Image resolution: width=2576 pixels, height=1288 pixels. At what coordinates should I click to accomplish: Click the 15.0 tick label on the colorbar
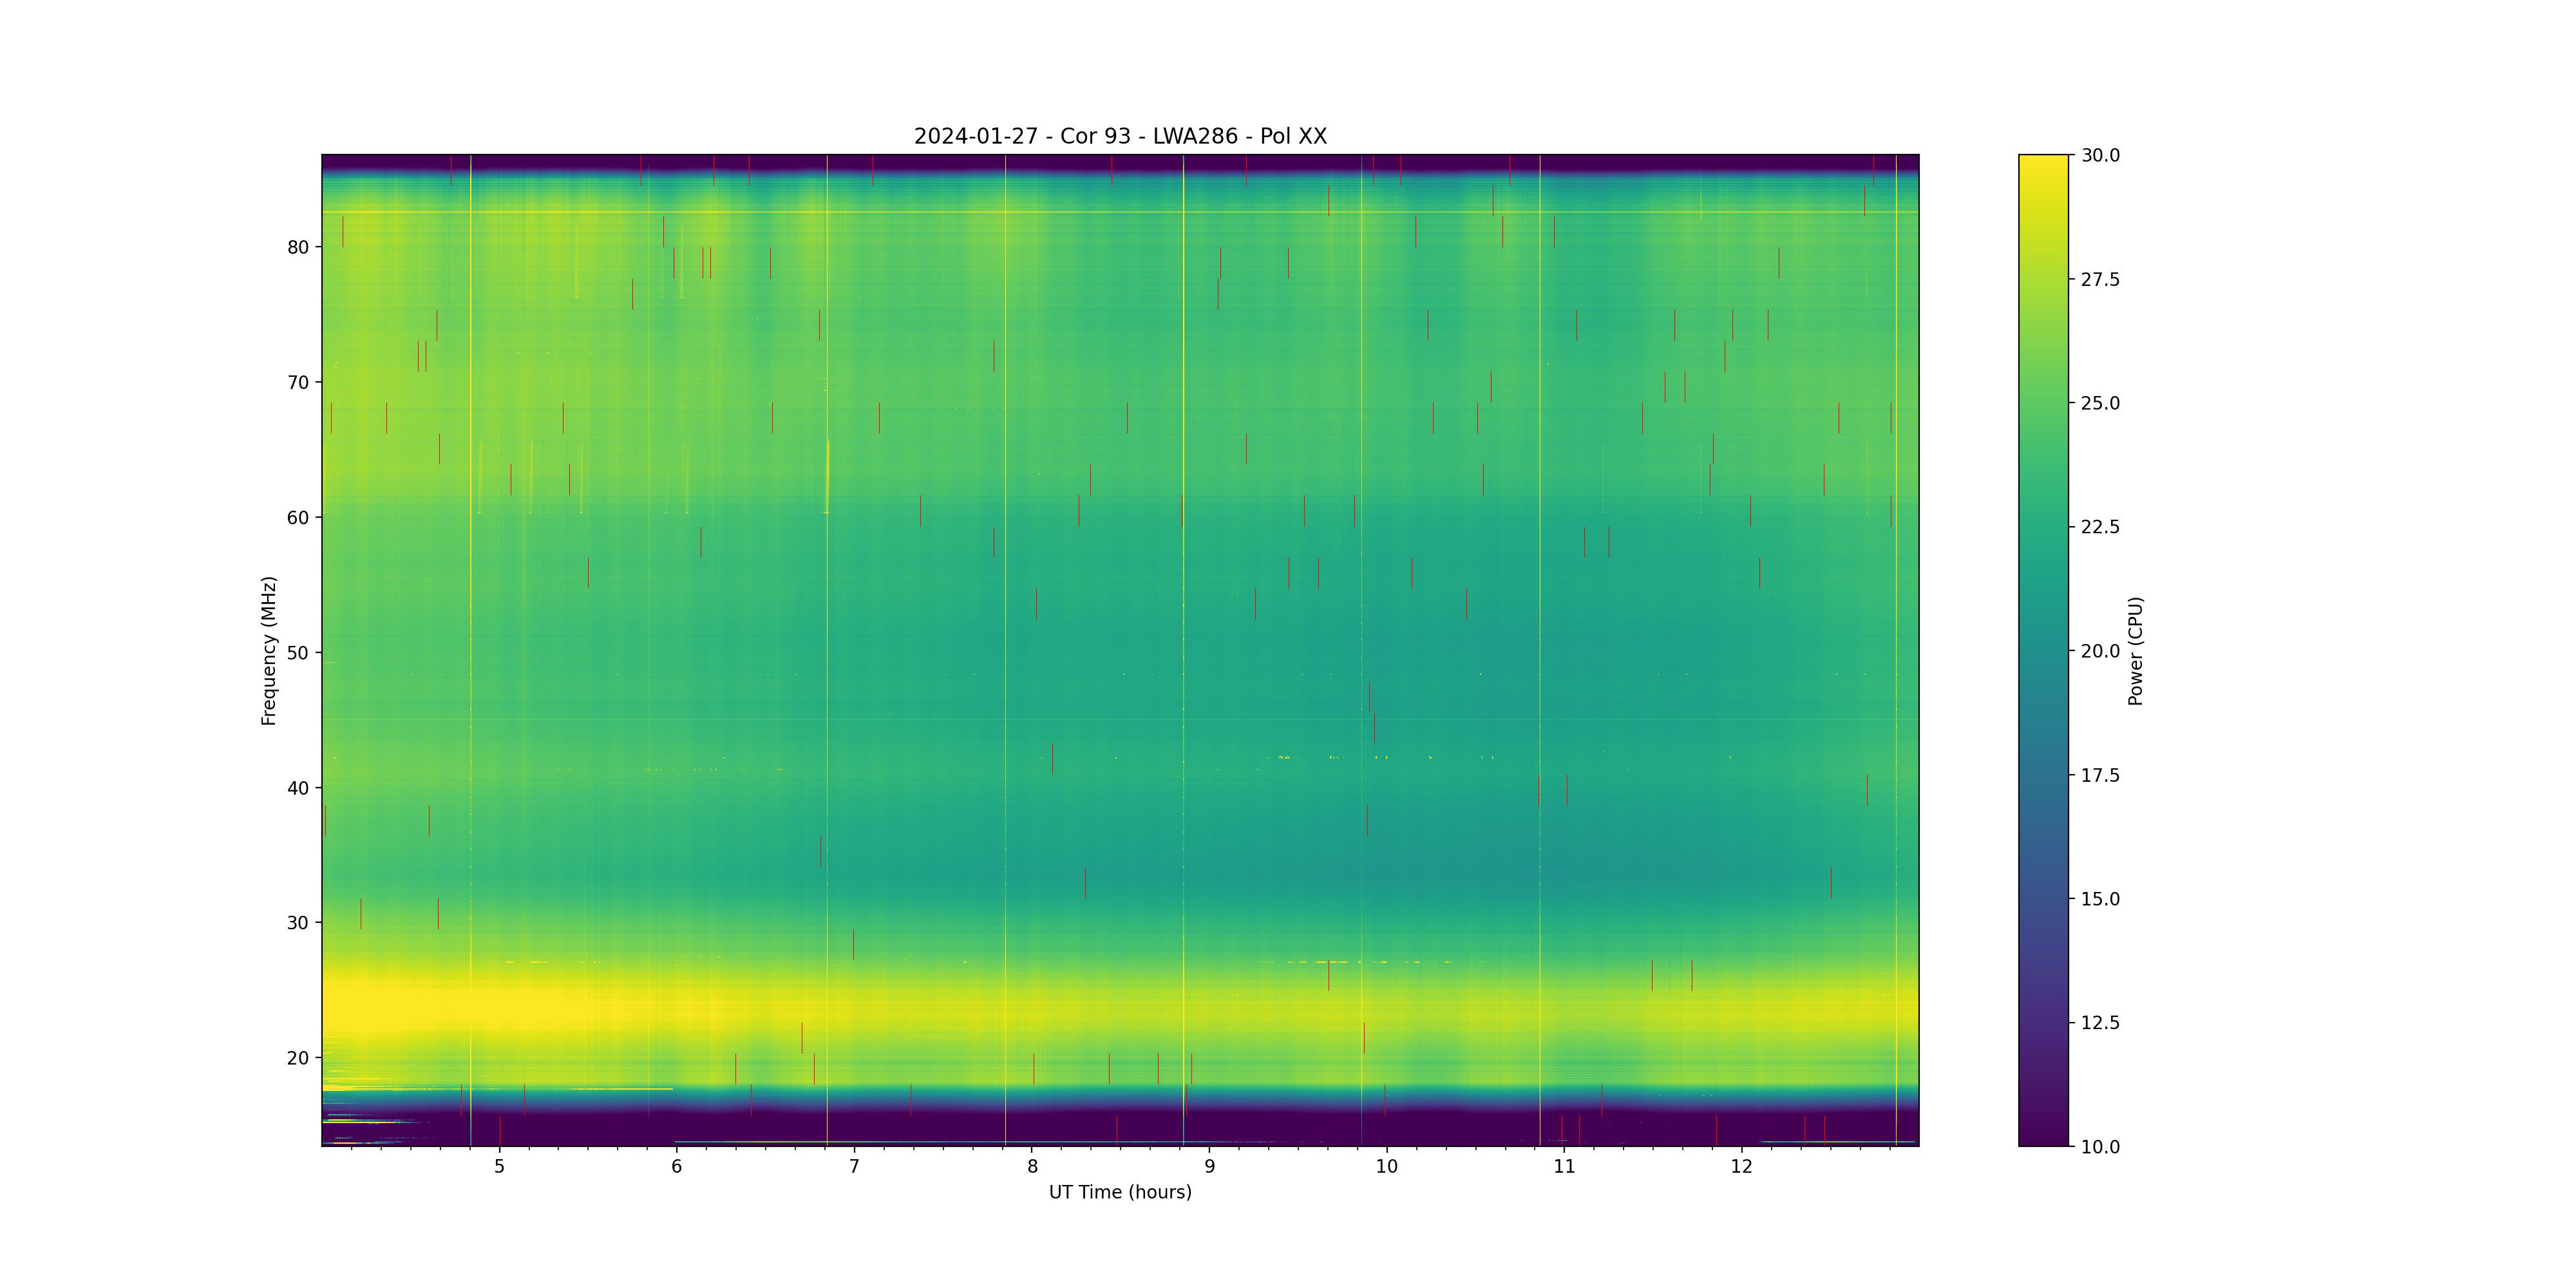[2100, 899]
